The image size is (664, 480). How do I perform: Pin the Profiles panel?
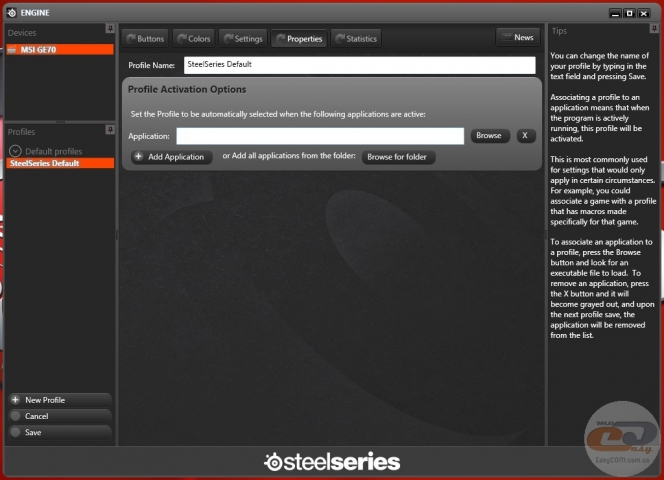pos(110,130)
